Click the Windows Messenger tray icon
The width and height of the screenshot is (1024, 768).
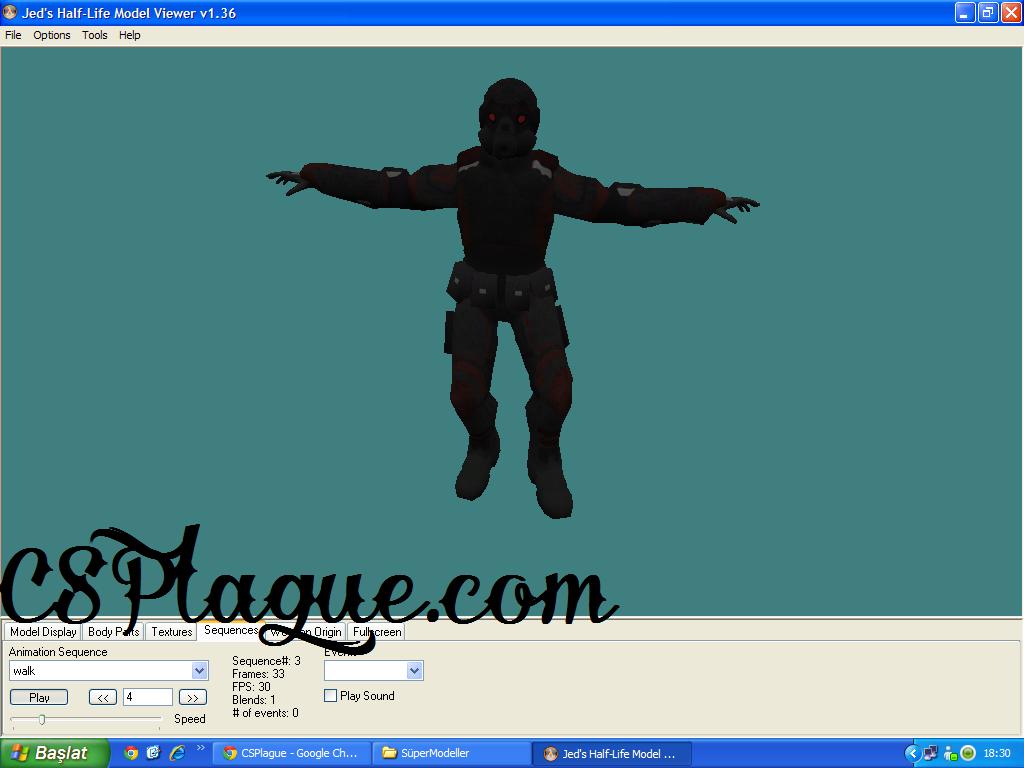(950, 753)
